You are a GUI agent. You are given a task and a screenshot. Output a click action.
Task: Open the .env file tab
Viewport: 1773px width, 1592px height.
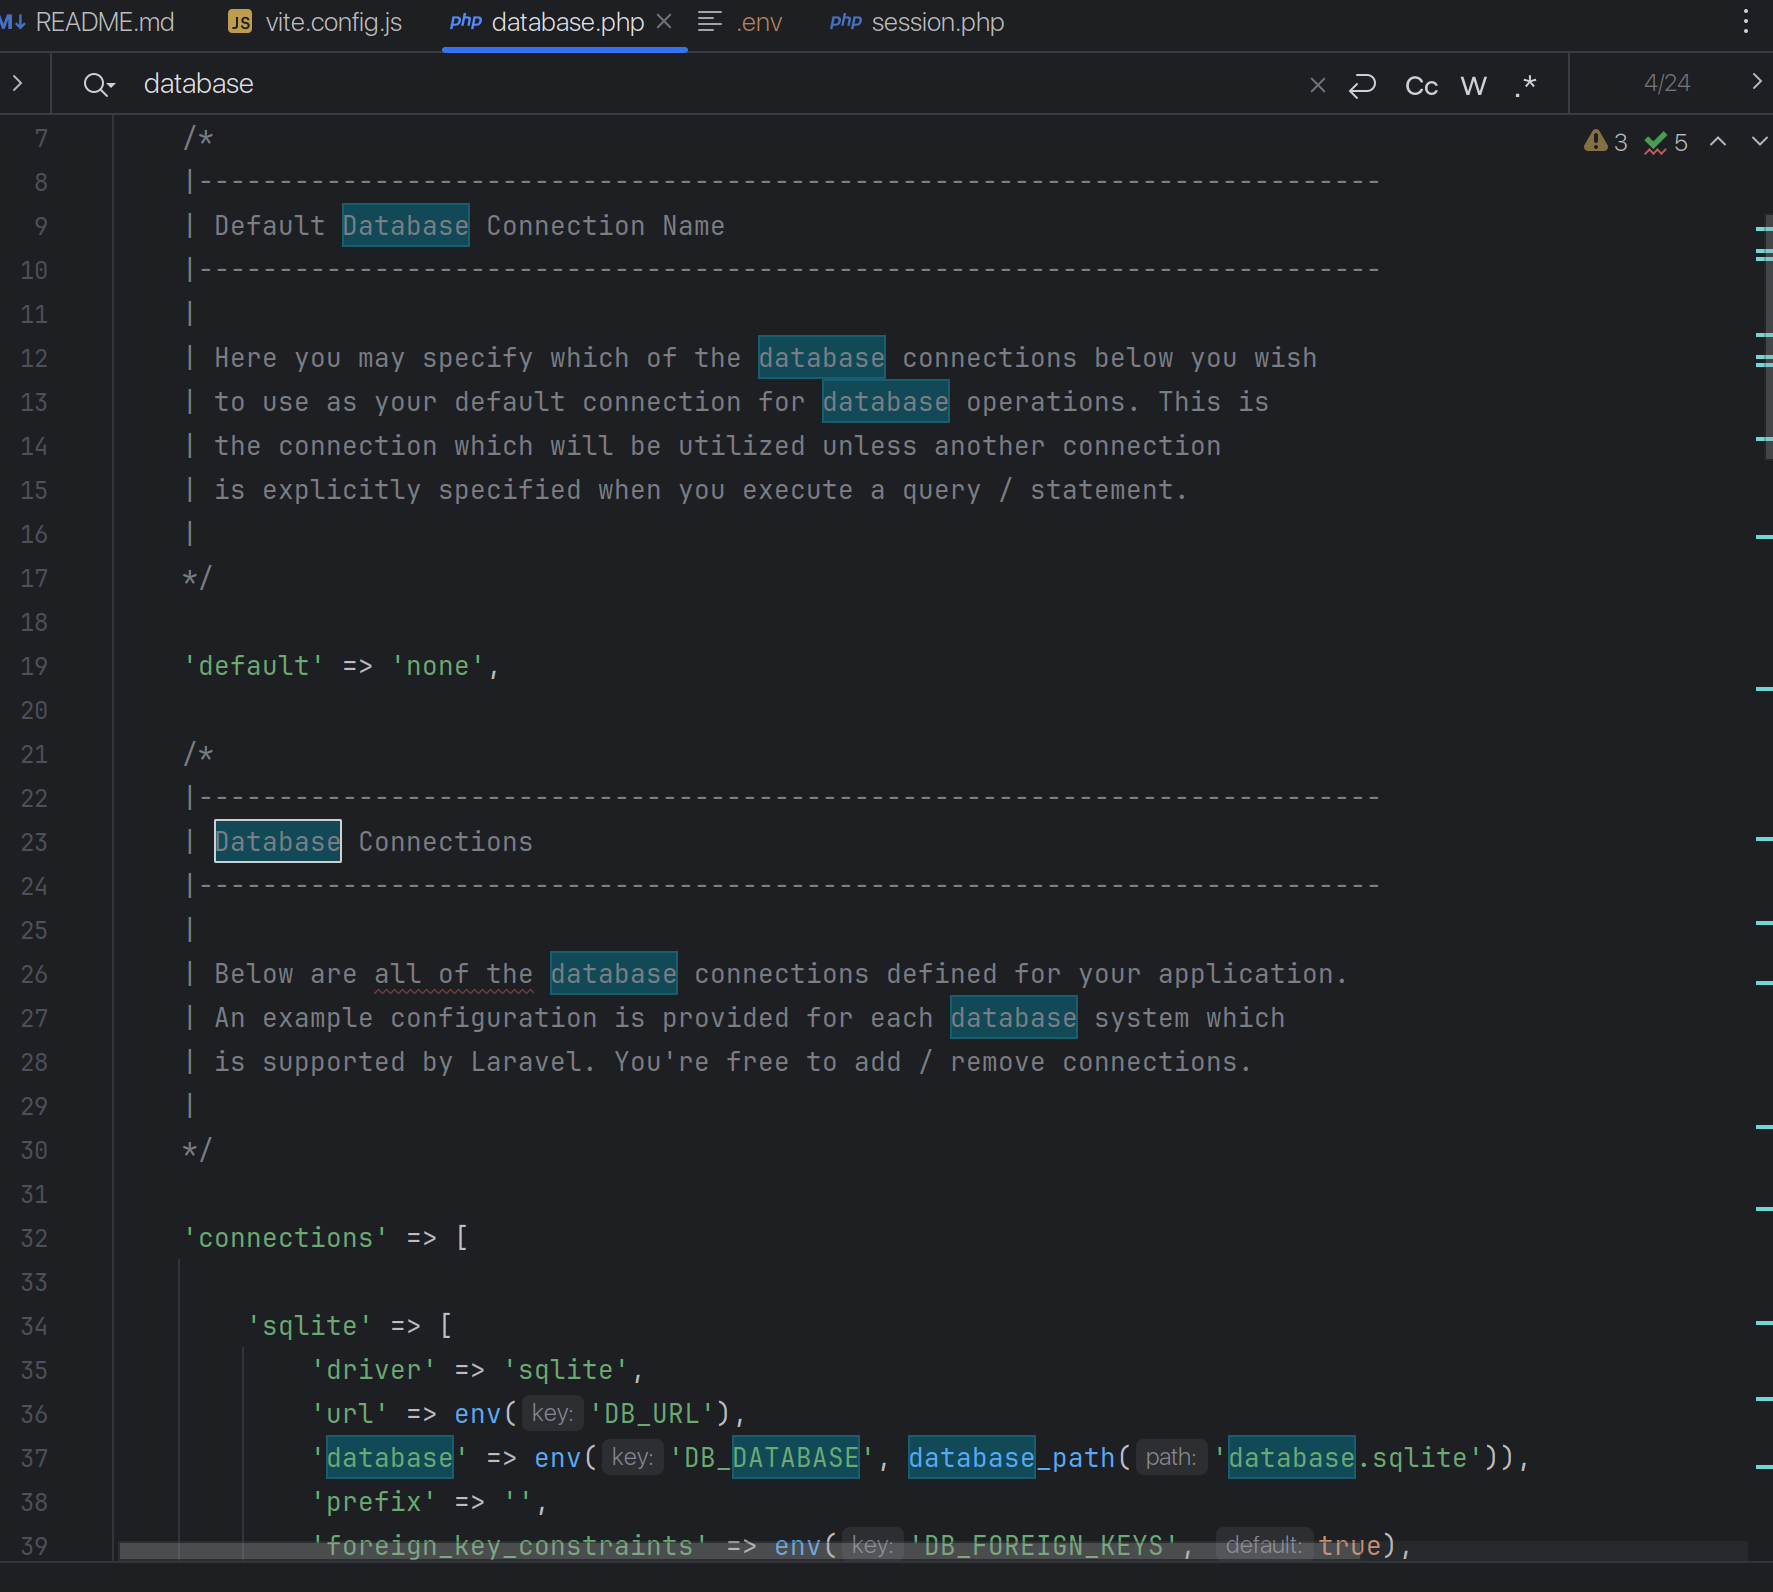pos(740,22)
